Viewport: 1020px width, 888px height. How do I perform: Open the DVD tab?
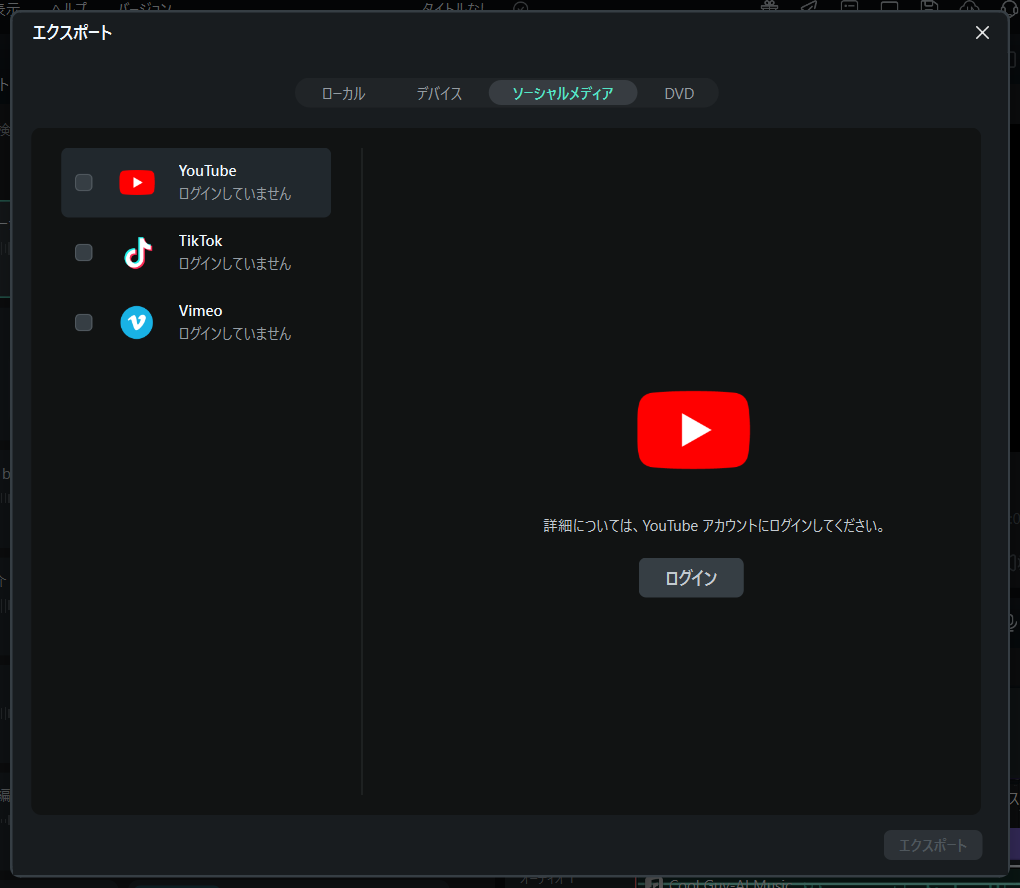[x=679, y=93]
